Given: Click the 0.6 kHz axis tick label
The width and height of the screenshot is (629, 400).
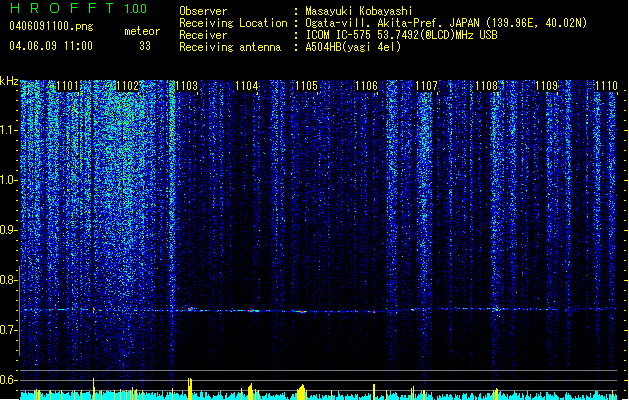Looking at the screenshot, I should [x=9, y=380].
